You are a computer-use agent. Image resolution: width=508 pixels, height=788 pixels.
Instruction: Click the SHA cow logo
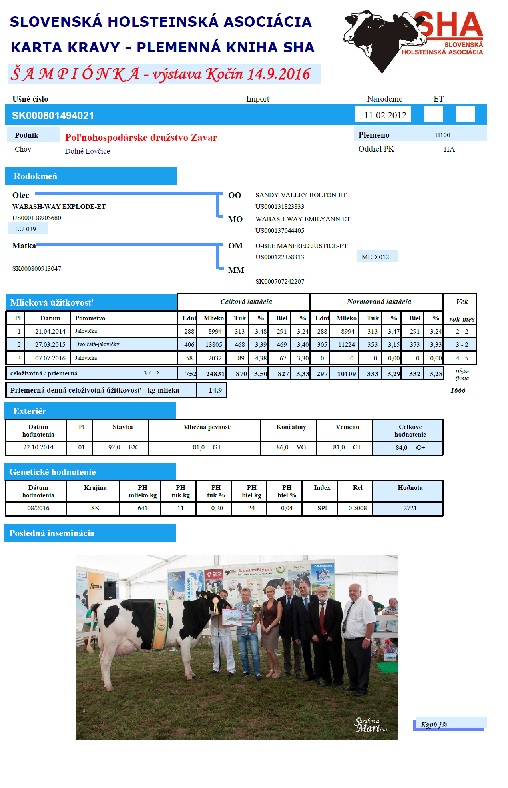click(x=414, y=39)
